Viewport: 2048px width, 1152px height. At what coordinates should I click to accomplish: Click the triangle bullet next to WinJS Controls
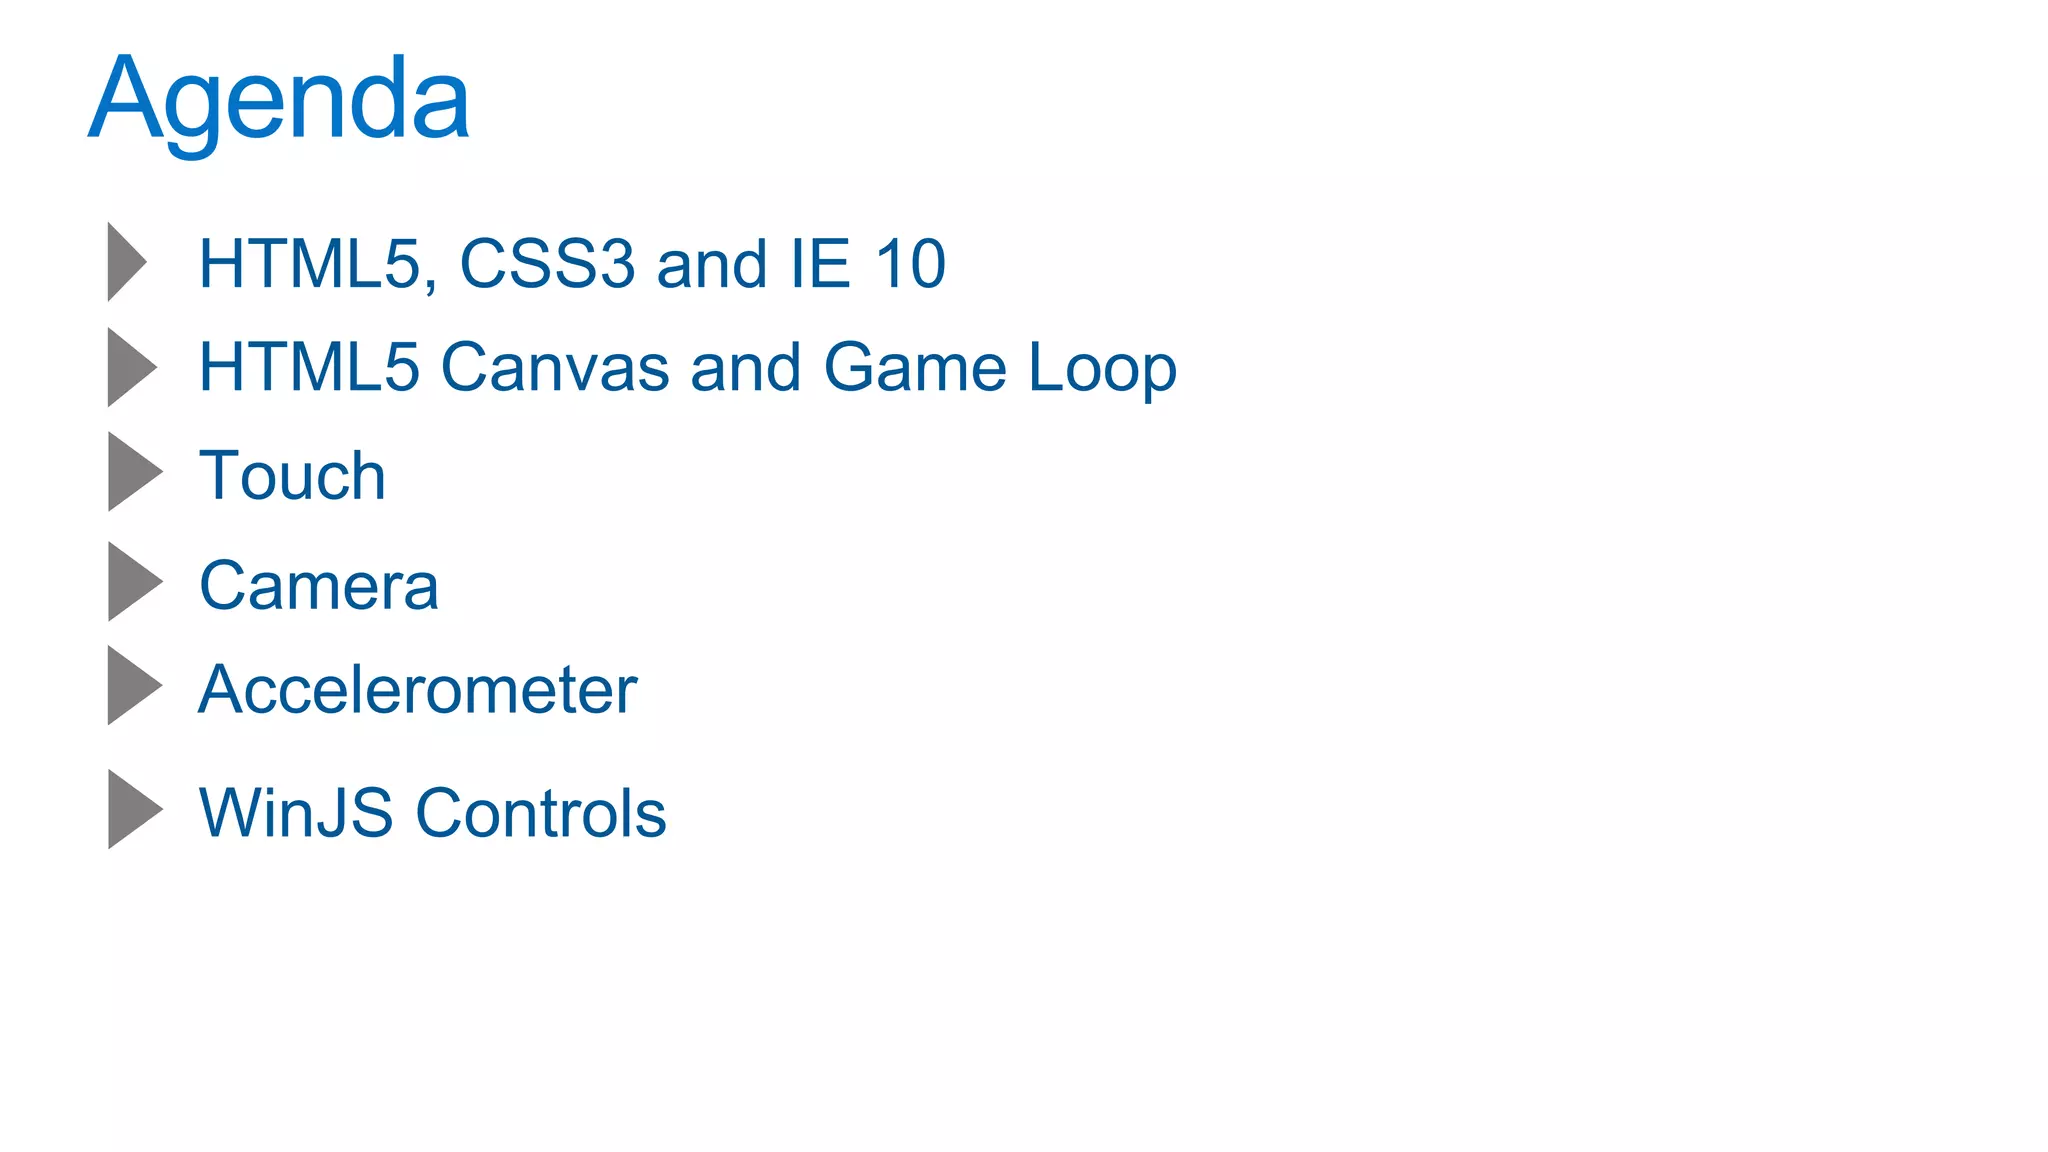point(135,809)
